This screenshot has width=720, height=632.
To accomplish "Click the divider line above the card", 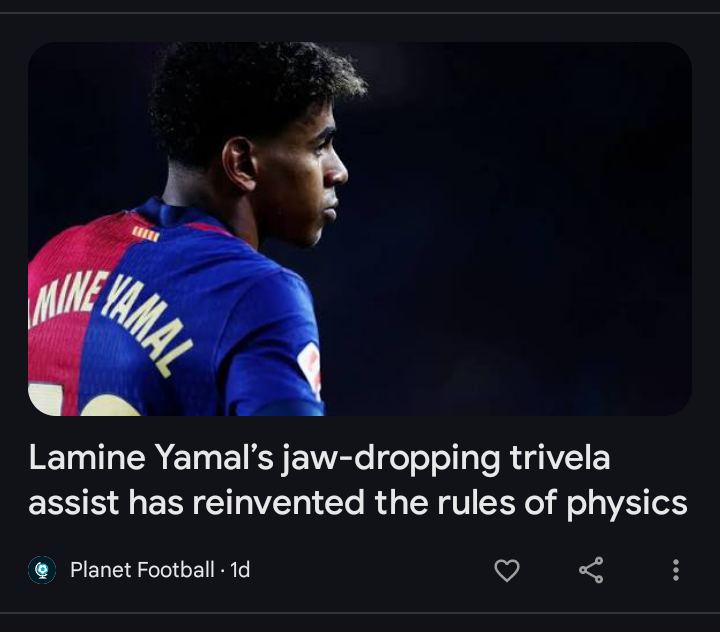I will click(360, 13).
